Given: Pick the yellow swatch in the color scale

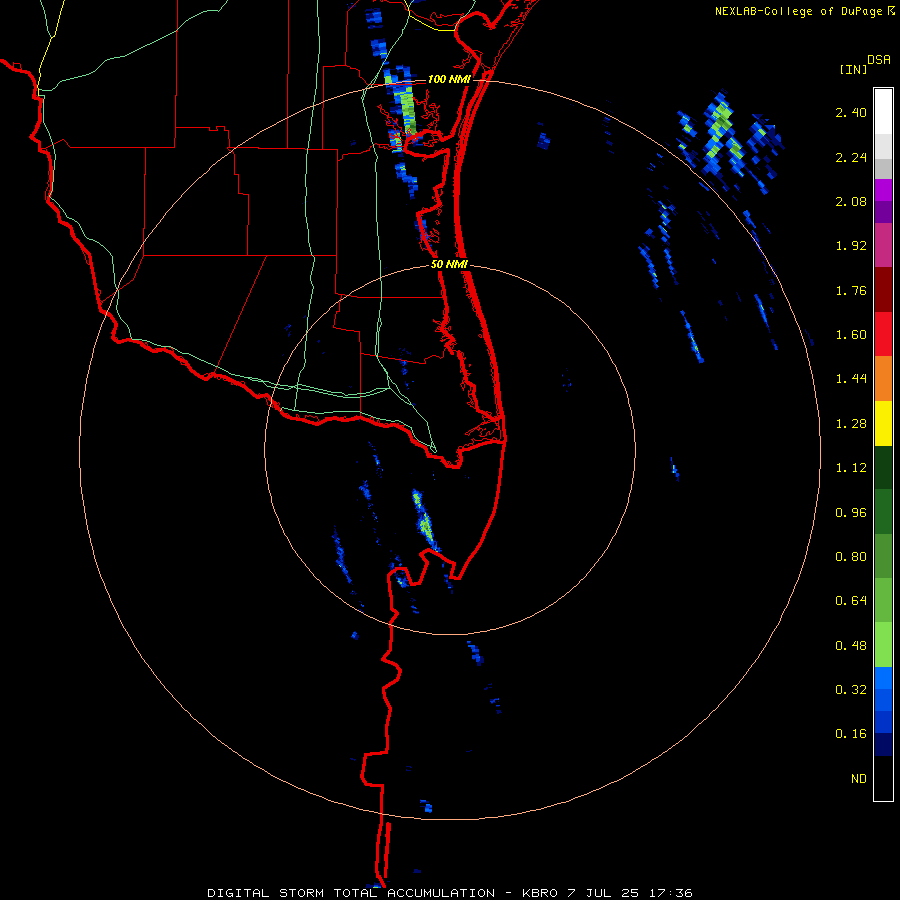Looking at the screenshot, I should [883, 424].
